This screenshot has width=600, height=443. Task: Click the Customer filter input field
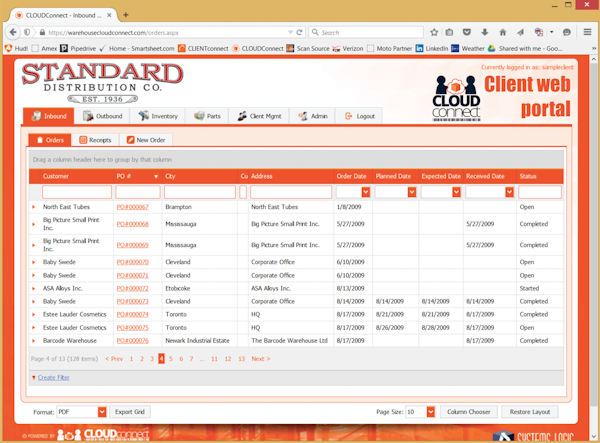pyautogui.click(x=77, y=192)
